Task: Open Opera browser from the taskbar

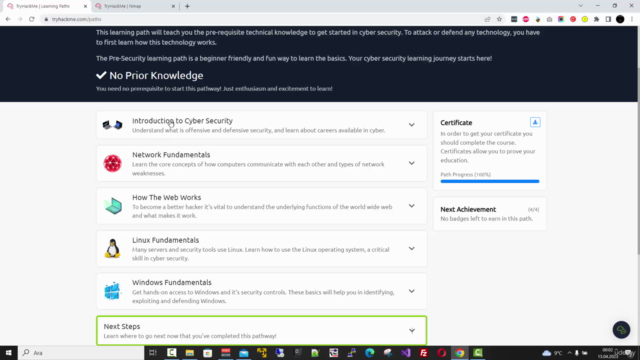Action: click(441, 353)
